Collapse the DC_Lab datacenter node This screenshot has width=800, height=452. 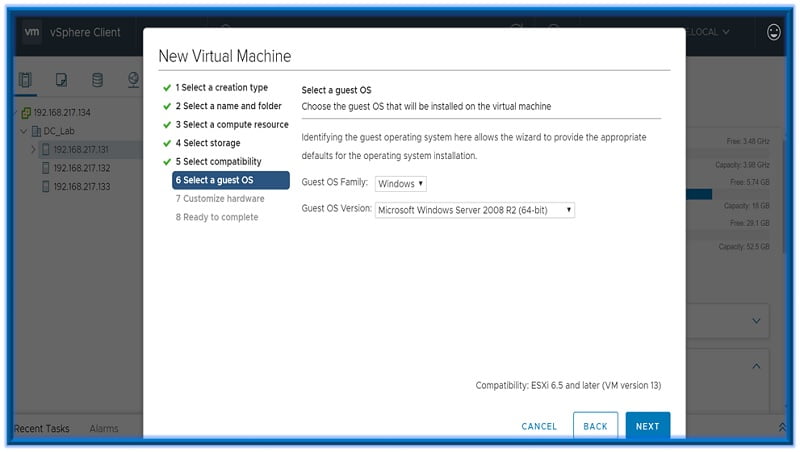(22, 131)
